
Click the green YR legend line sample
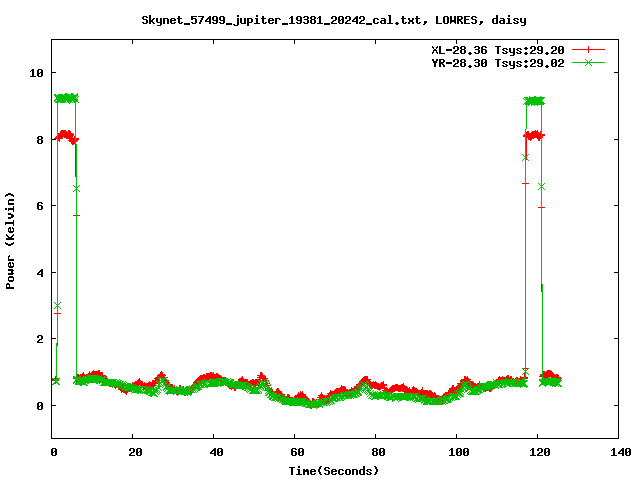pos(588,62)
